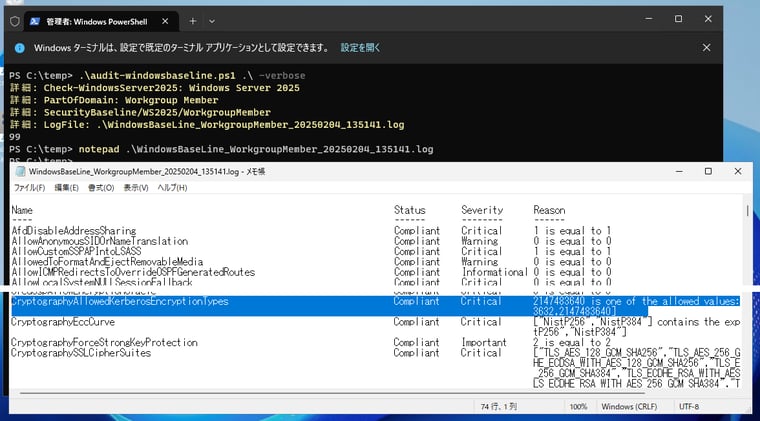The height and width of the screenshot is (421, 760).
Task: Open the new tab profile dropdown
Action: coord(212,21)
